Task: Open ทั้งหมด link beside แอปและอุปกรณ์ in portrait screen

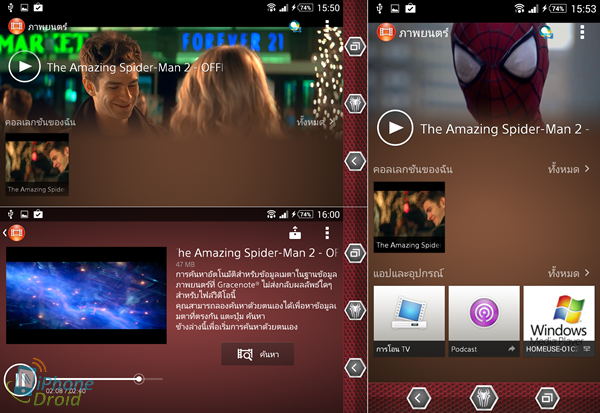Action: 569,273
